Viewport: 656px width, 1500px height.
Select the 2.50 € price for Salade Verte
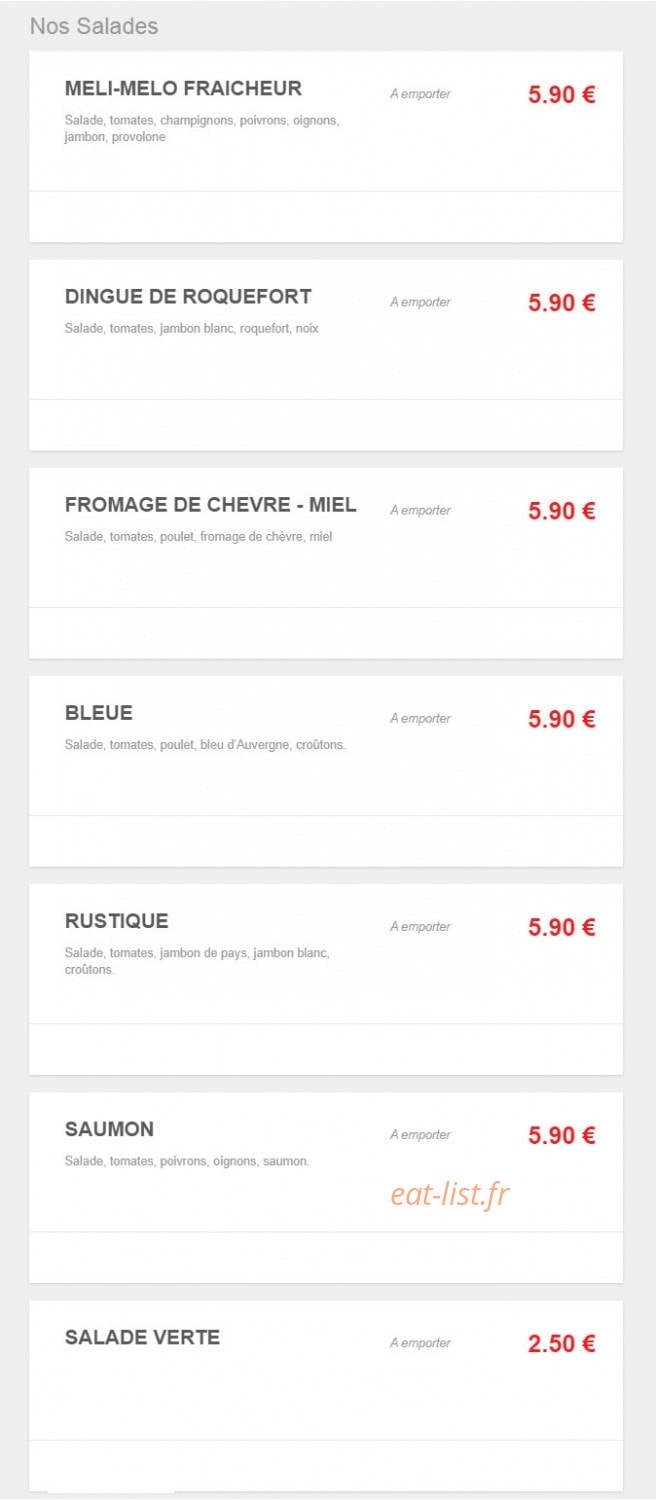pos(562,1343)
